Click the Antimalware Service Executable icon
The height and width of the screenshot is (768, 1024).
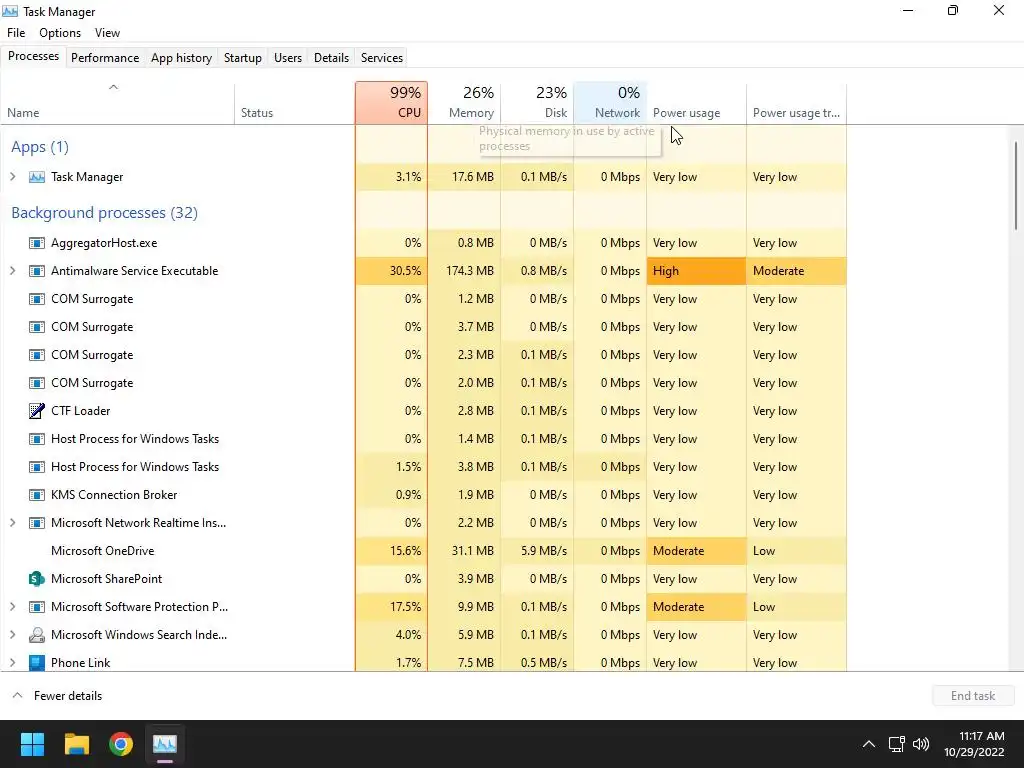click(x=37, y=271)
